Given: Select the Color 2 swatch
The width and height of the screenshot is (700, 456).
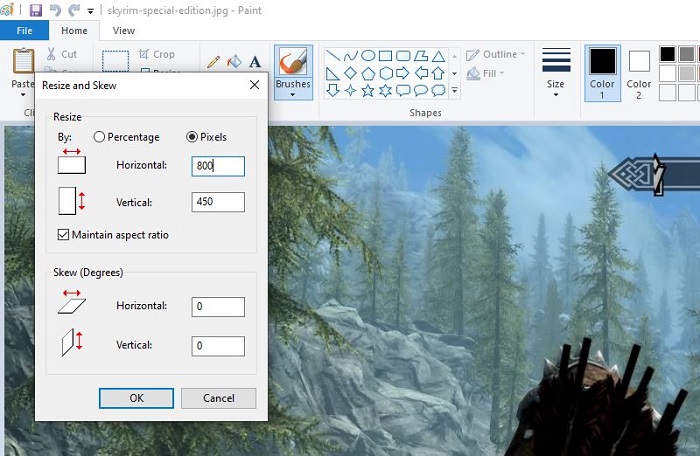Looking at the screenshot, I should [x=639, y=73].
